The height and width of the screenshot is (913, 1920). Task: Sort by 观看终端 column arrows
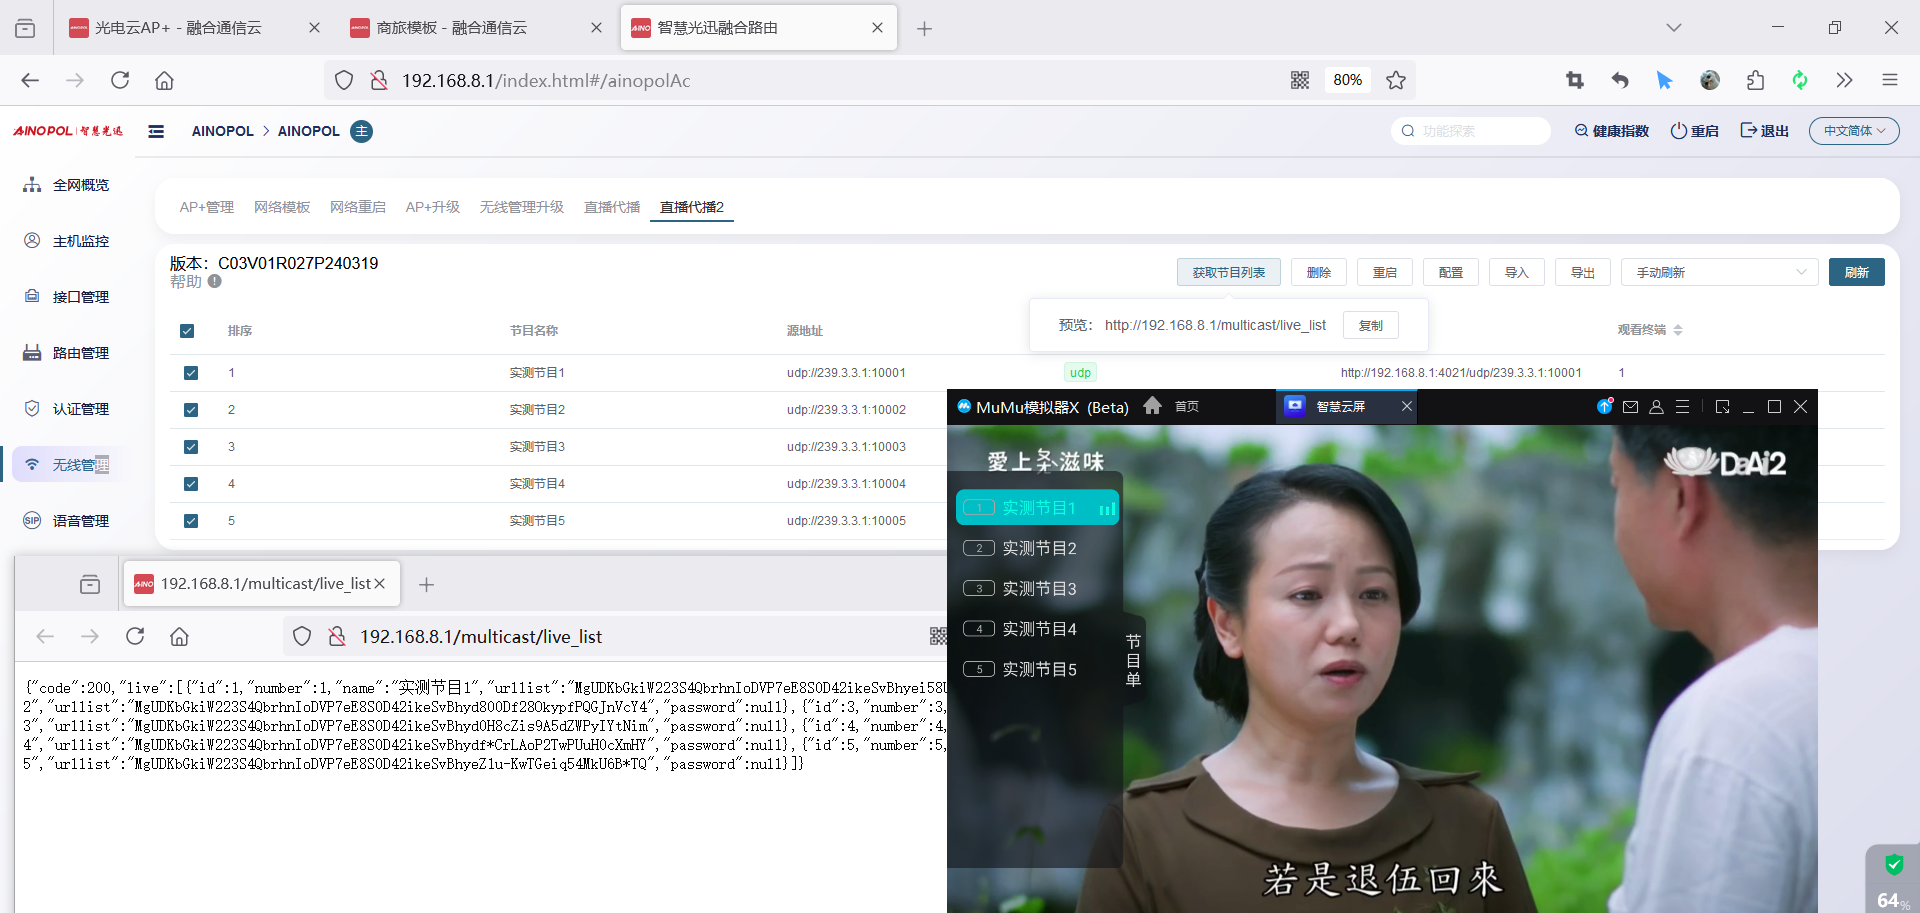click(x=1678, y=330)
